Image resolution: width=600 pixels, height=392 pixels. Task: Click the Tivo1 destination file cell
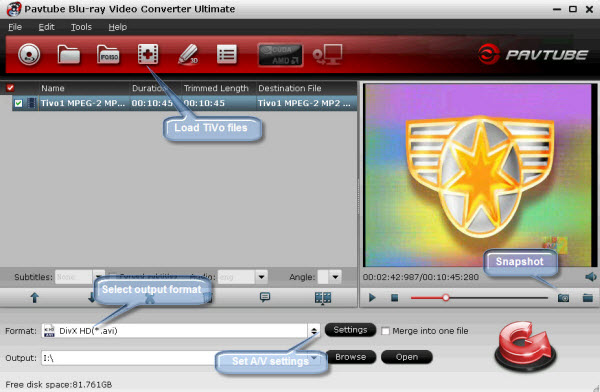pyautogui.click(x=304, y=103)
